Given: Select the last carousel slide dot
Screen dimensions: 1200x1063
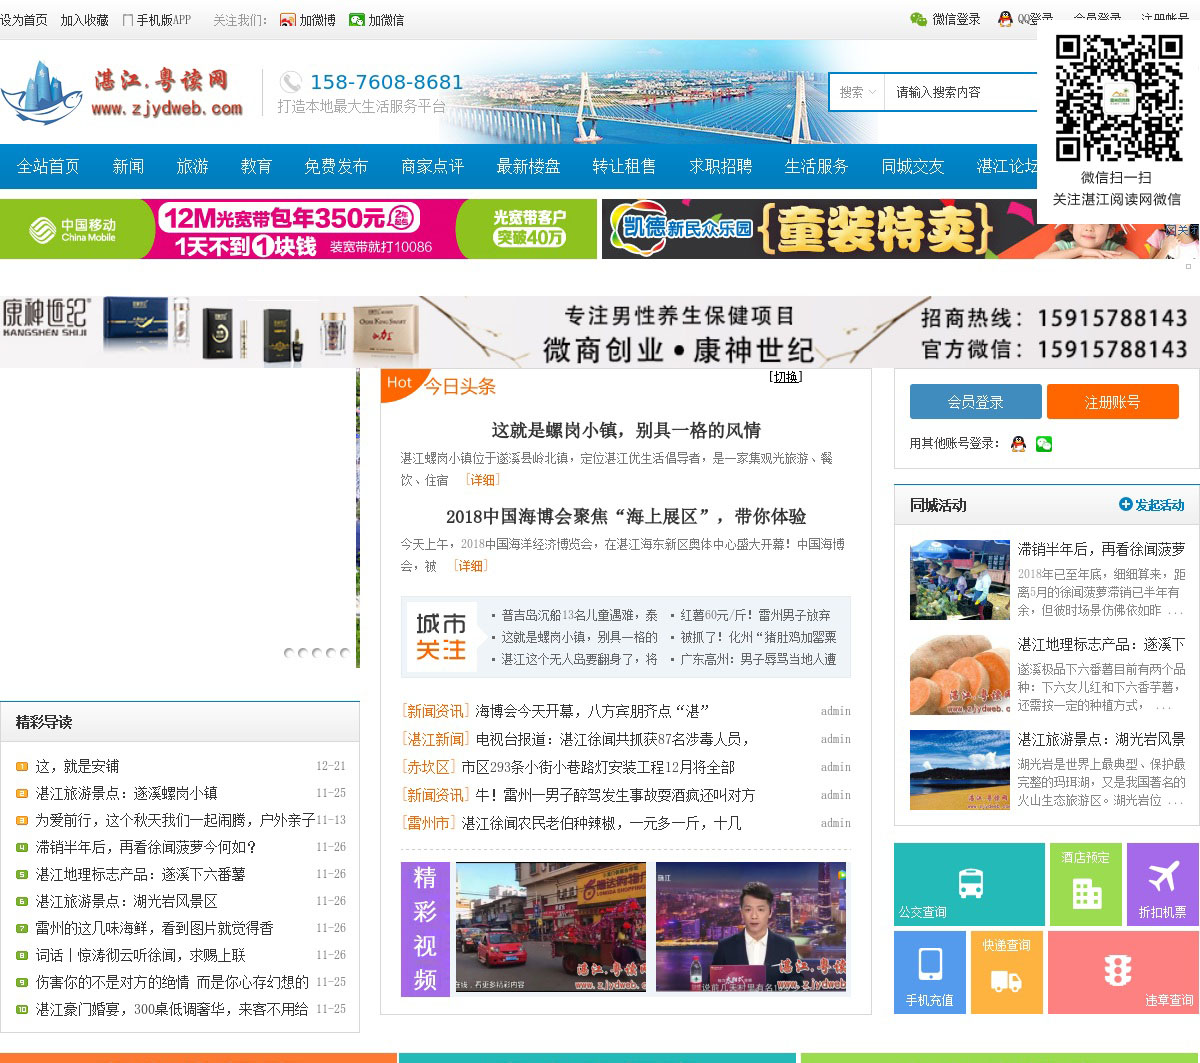Looking at the screenshot, I should tap(345, 653).
